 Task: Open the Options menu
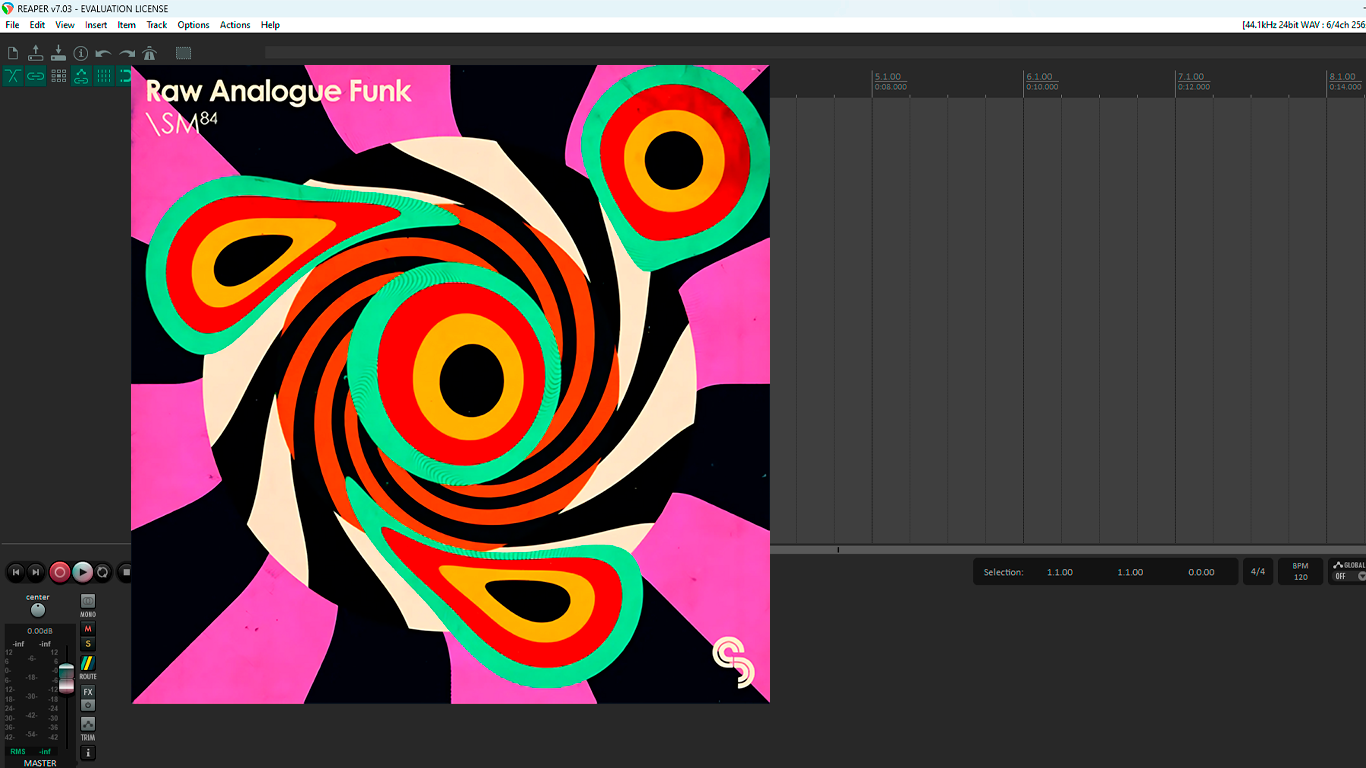click(x=193, y=25)
